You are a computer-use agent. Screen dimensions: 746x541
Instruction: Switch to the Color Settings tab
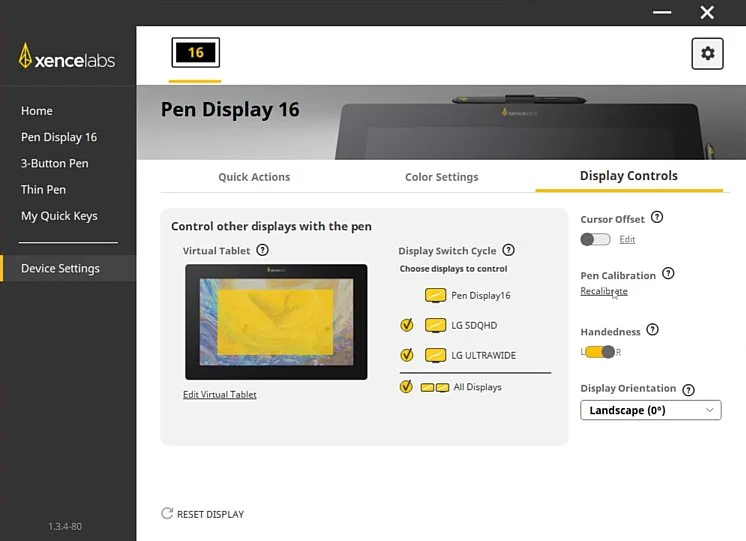pyautogui.click(x=442, y=177)
